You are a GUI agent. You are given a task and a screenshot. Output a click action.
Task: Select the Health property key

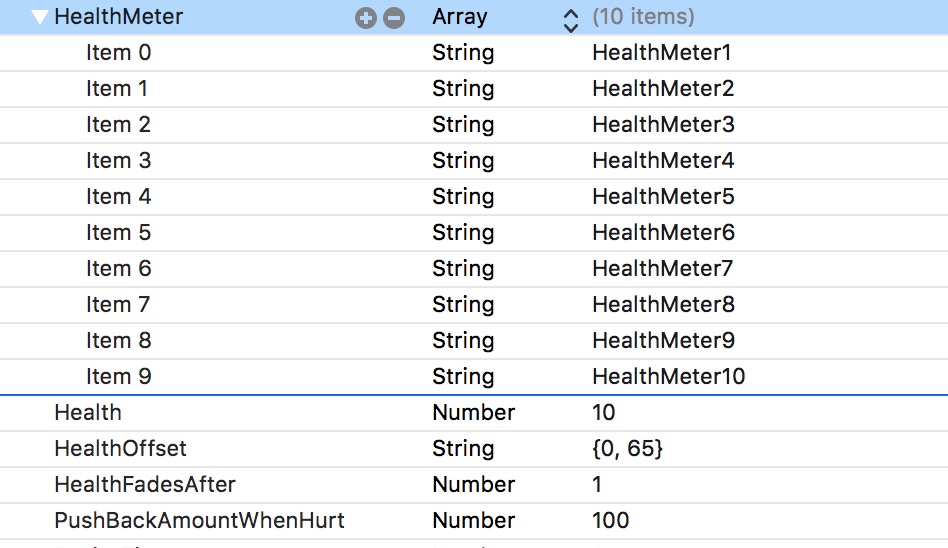pyautogui.click(x=88, y=413)
